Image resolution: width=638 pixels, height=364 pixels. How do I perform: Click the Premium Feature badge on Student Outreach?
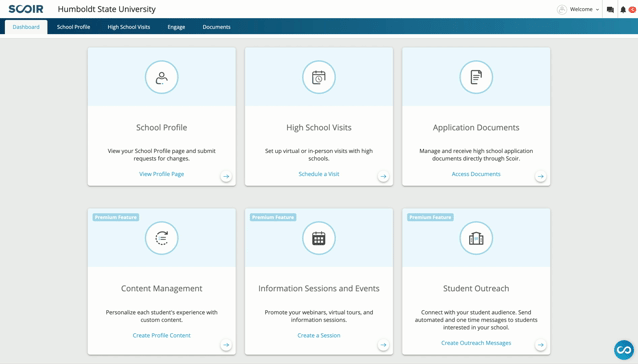pos(430,217)
